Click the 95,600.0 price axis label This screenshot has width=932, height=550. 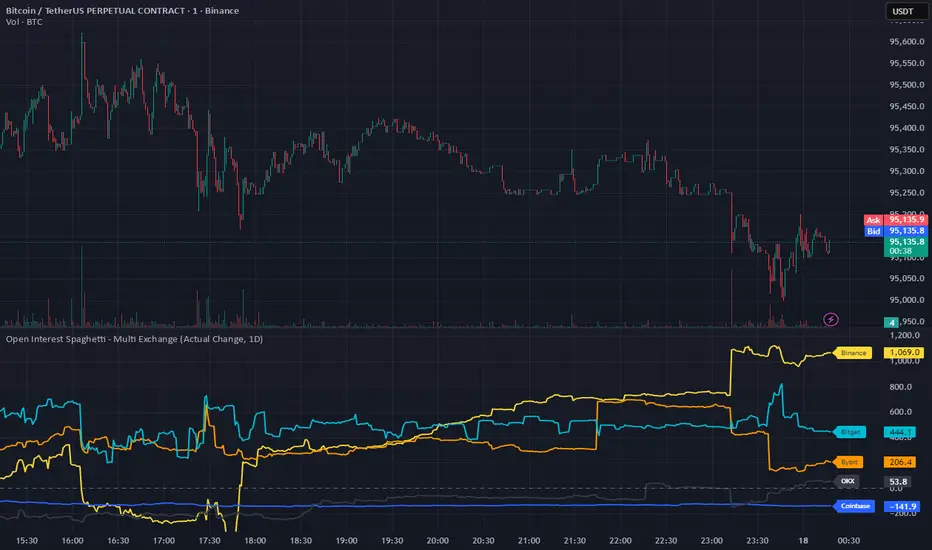(906, 42)
